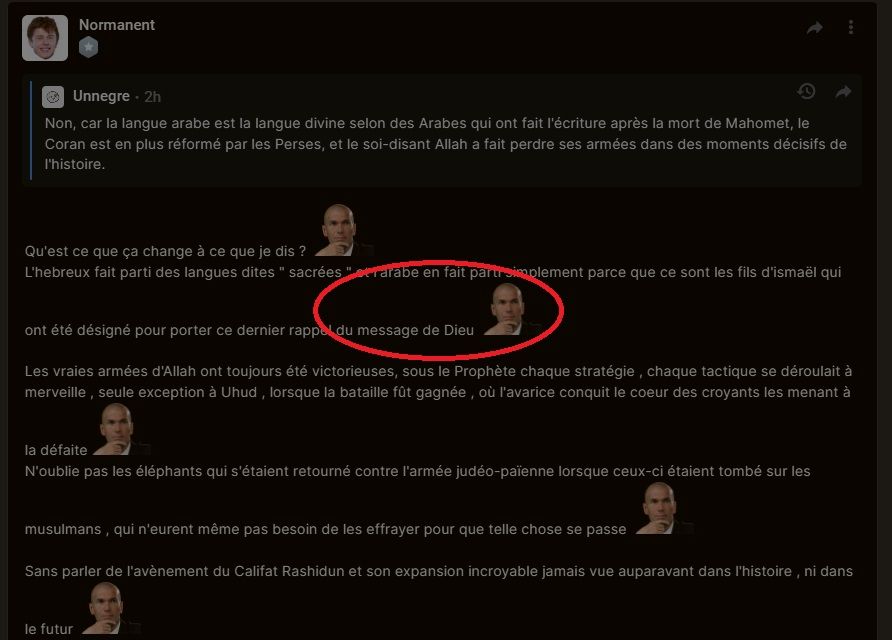Open Normanent's profile picture
892x640 pixels.
point(45,38)
